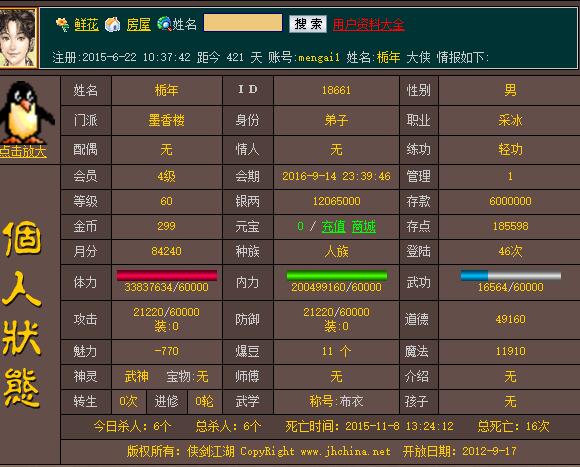The image size is (580, 467).
Task: Select the 转生 value 0次
Action: click(x=128, y=401)
